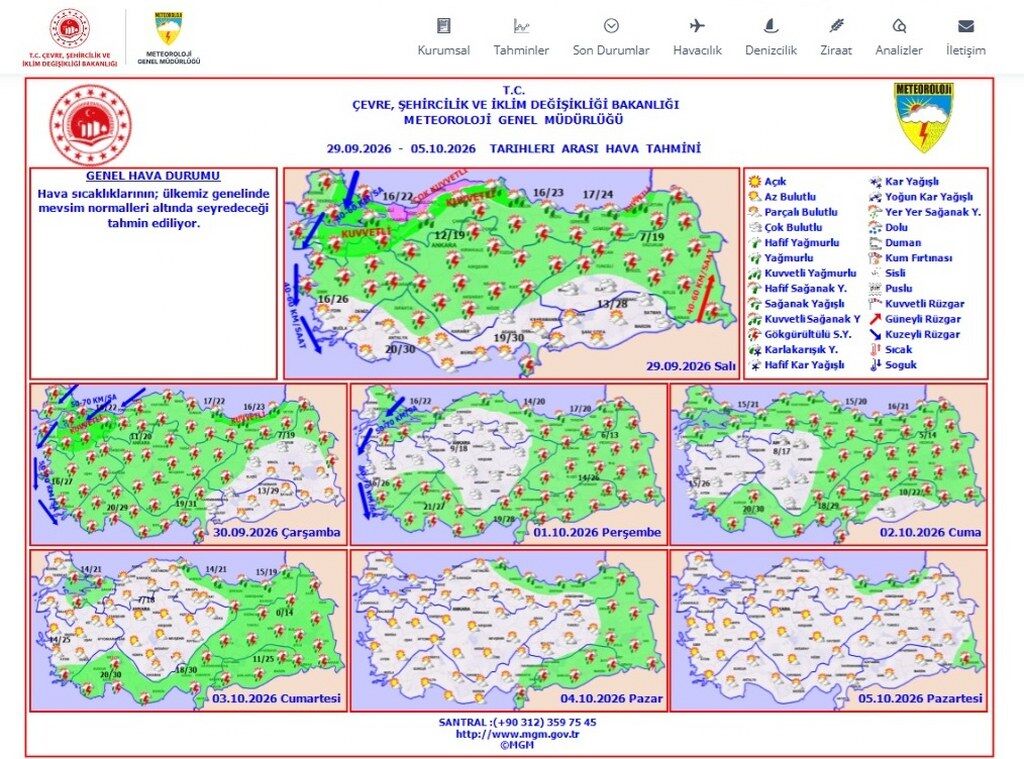Click the 13/28 temperature on Salı map
The image size is (1024, 759).
[612, 304]
